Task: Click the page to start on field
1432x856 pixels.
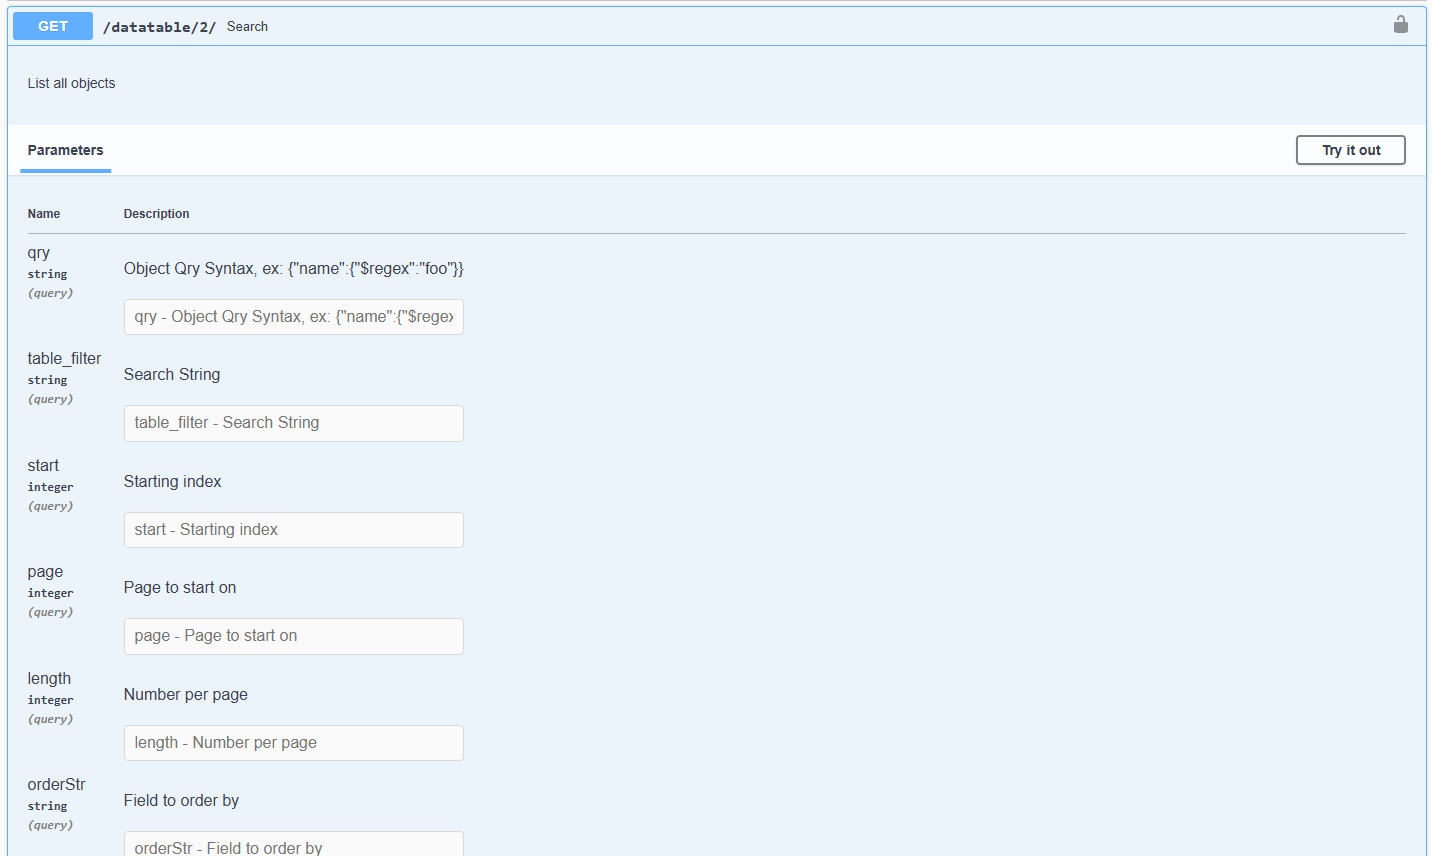Action: point(293,636)
